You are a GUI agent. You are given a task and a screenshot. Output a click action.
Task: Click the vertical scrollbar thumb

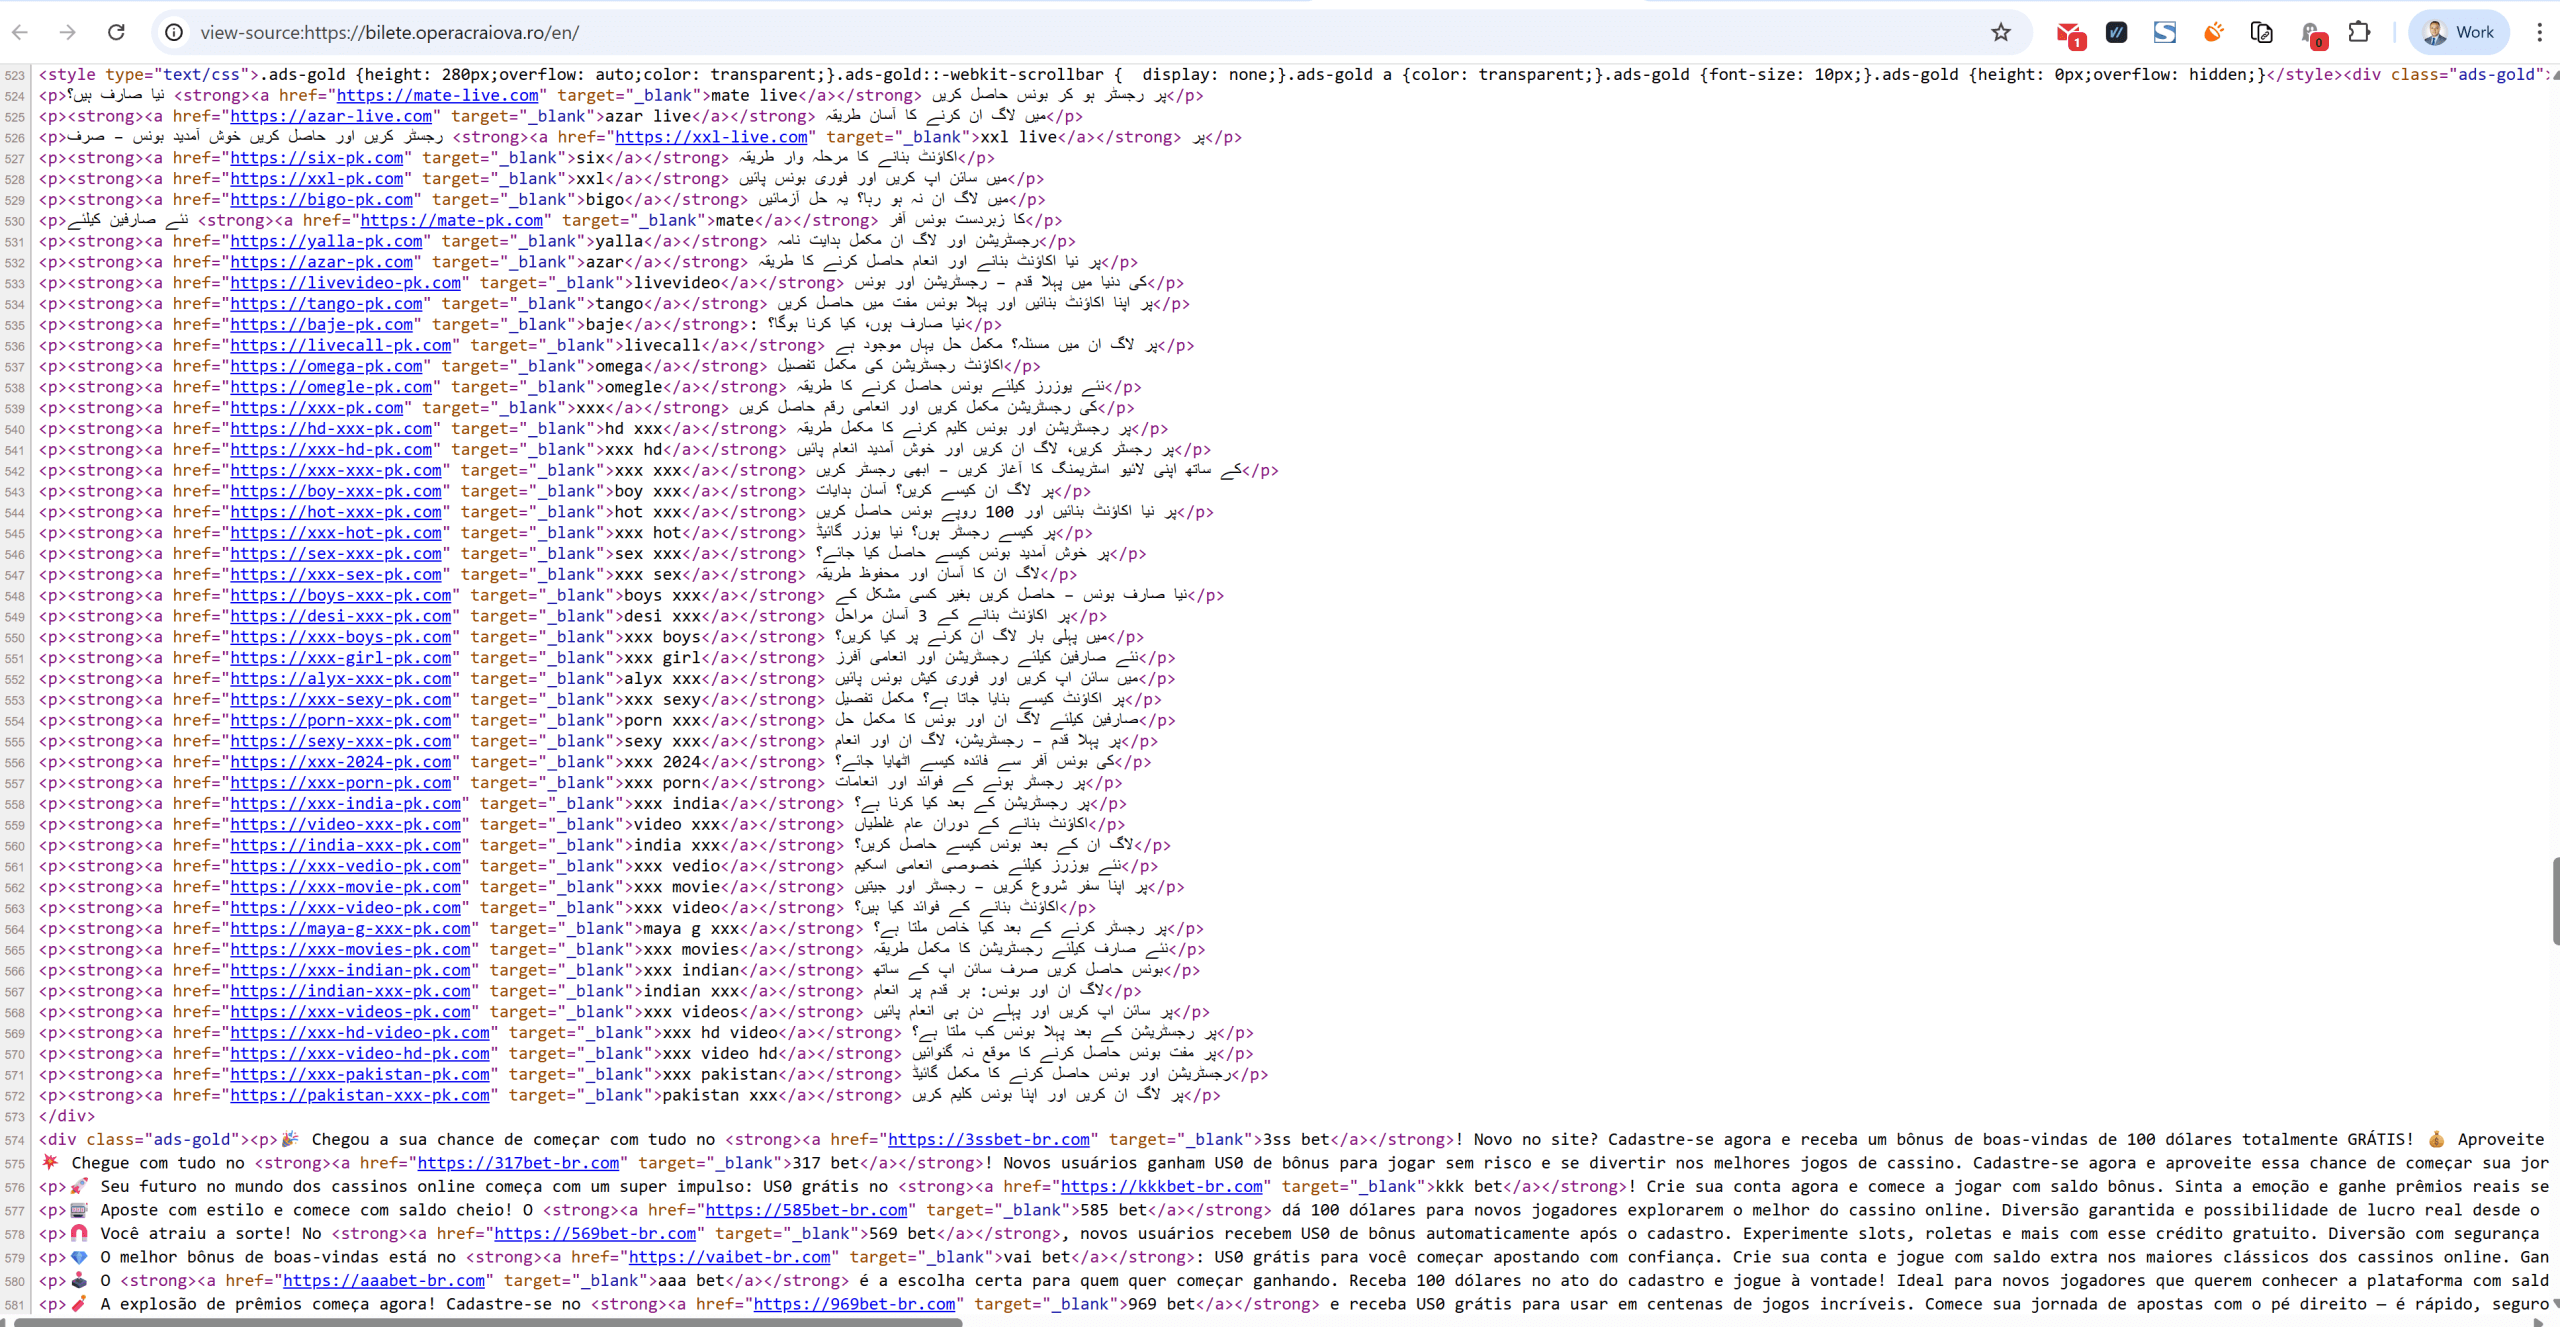tap(2555, 900)
